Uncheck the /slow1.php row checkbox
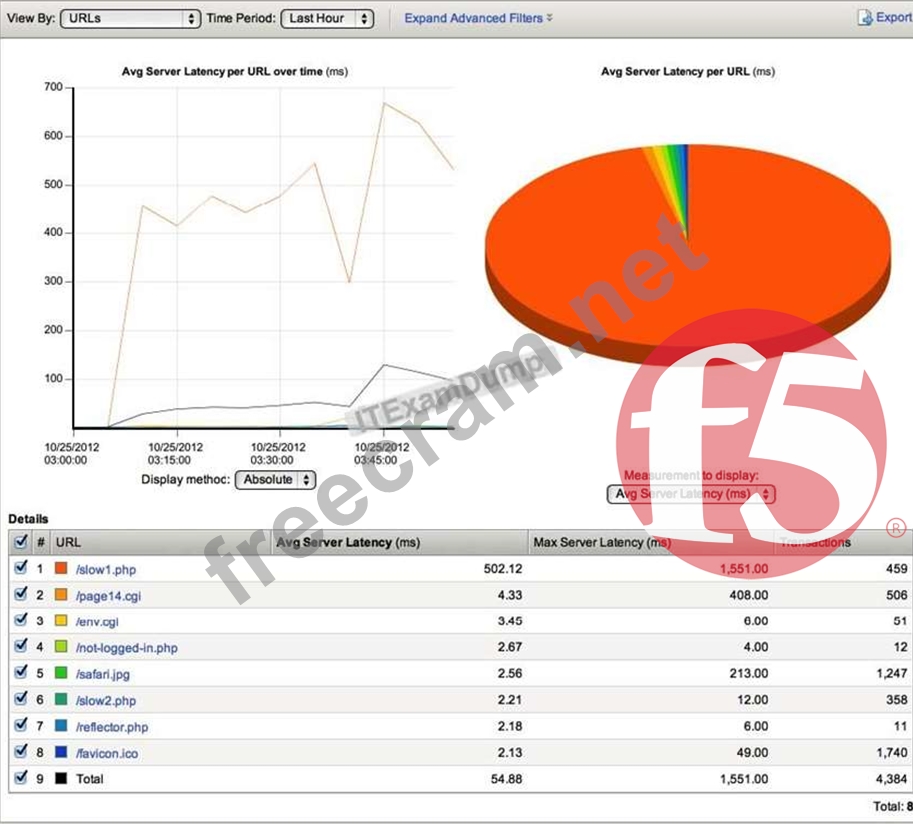Image resolution: width=913 pixels, height=824 pixels. 20,568
